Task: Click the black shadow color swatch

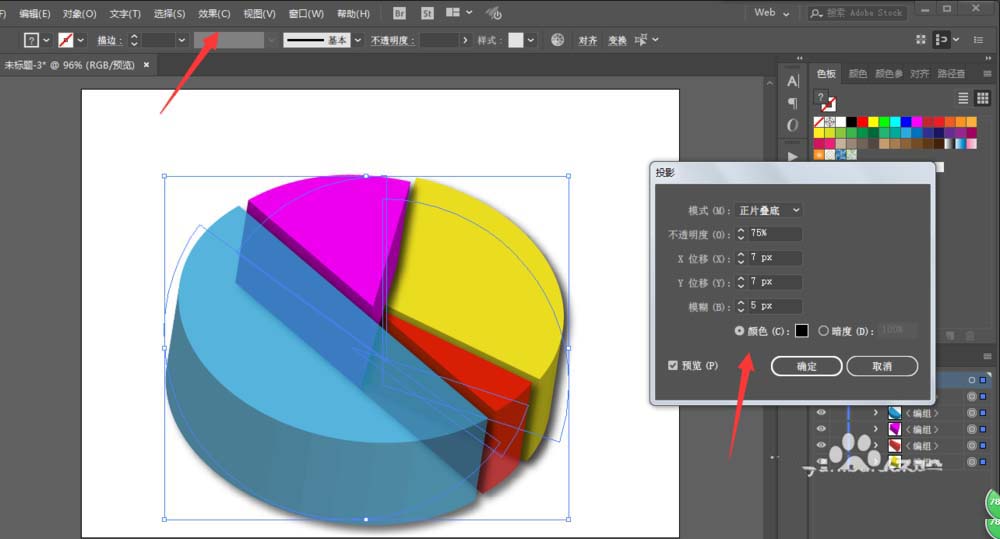Action: 802,330
